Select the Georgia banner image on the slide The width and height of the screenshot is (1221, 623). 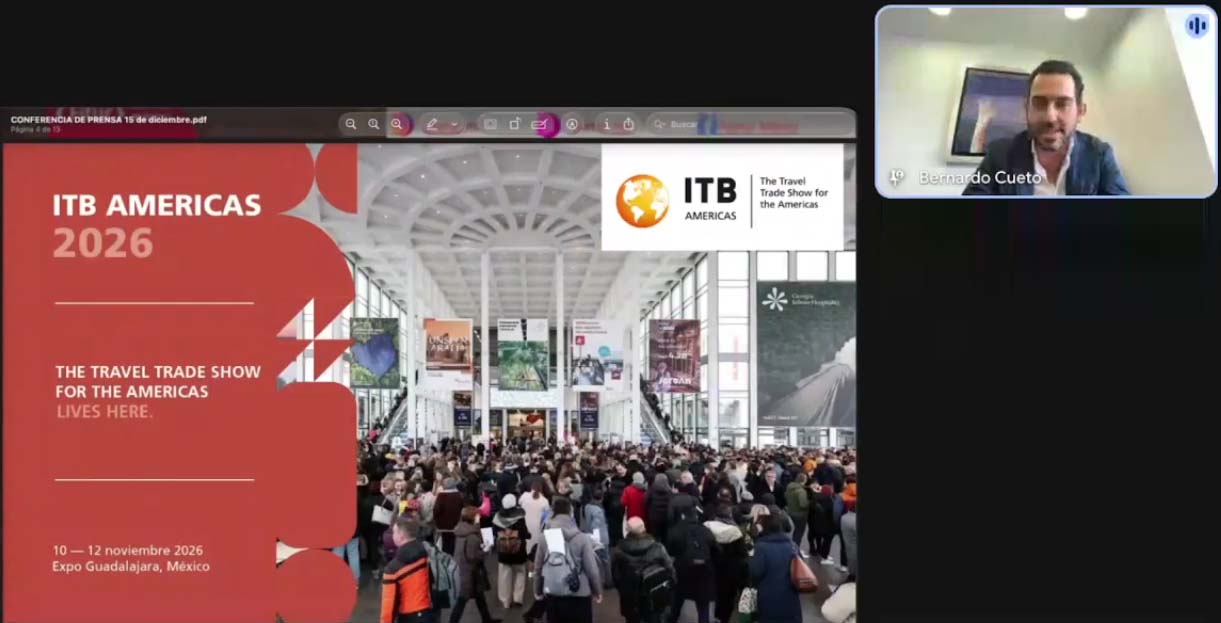805,354
